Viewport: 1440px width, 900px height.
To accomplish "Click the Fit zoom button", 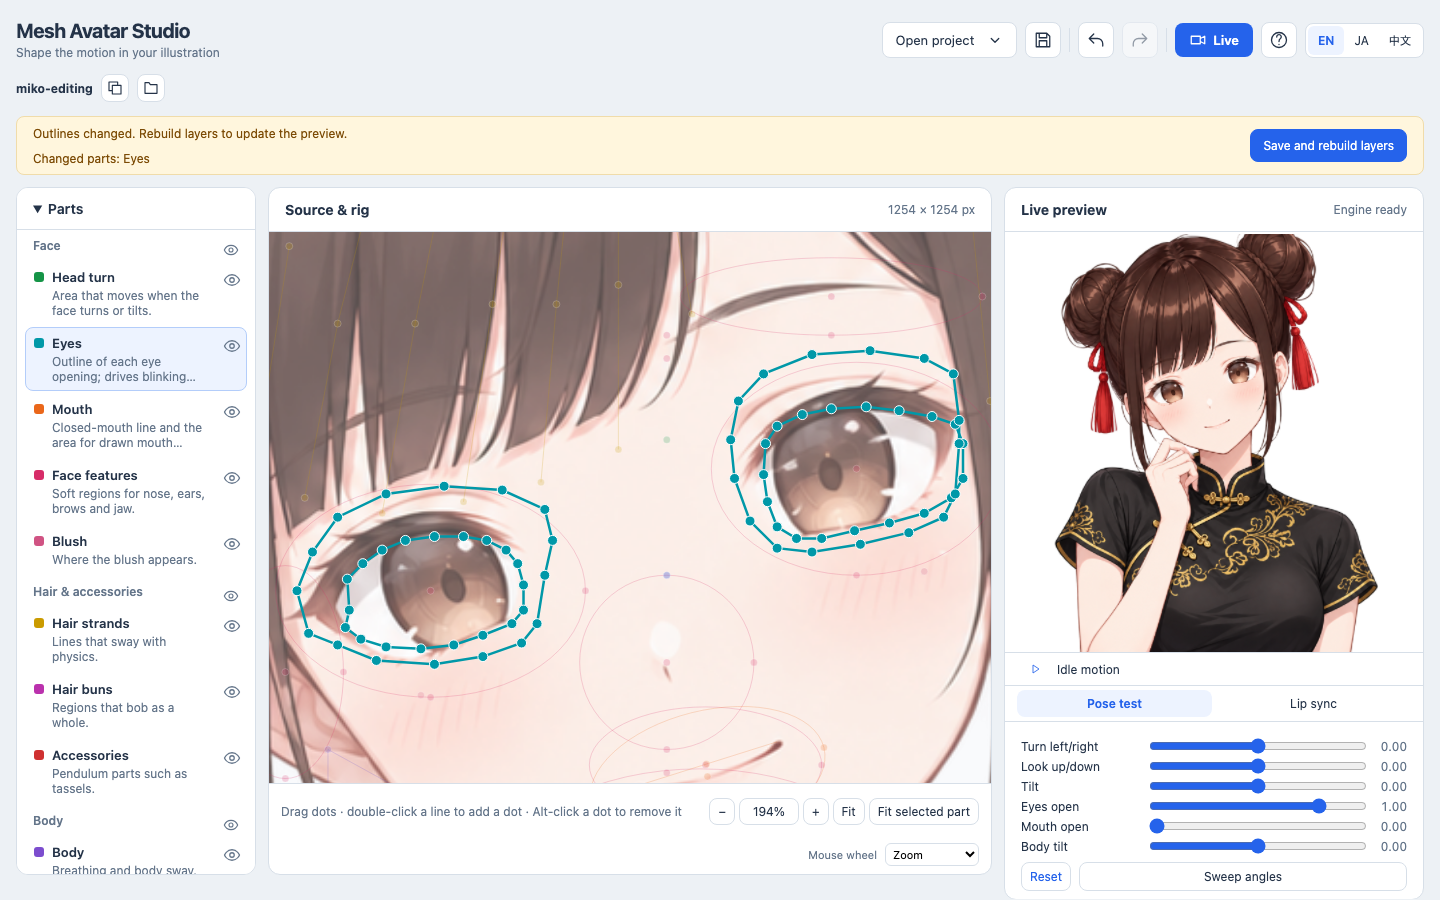I will tap(848, 812).
